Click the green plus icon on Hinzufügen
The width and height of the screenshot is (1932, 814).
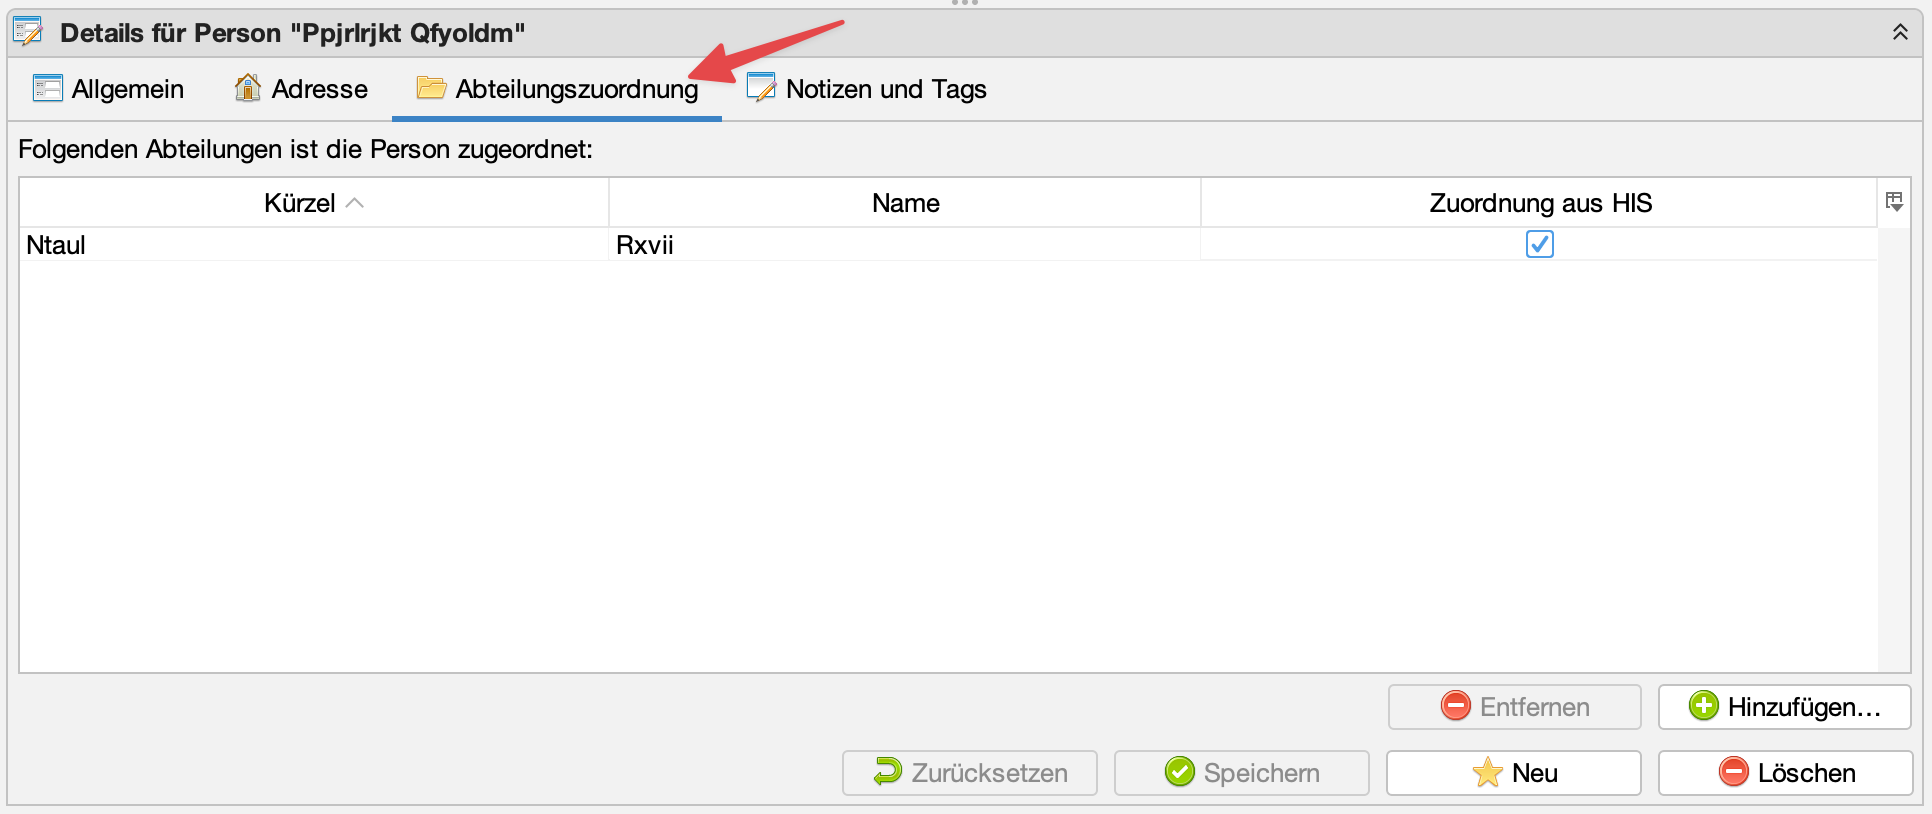click(x=1703, y=706)
